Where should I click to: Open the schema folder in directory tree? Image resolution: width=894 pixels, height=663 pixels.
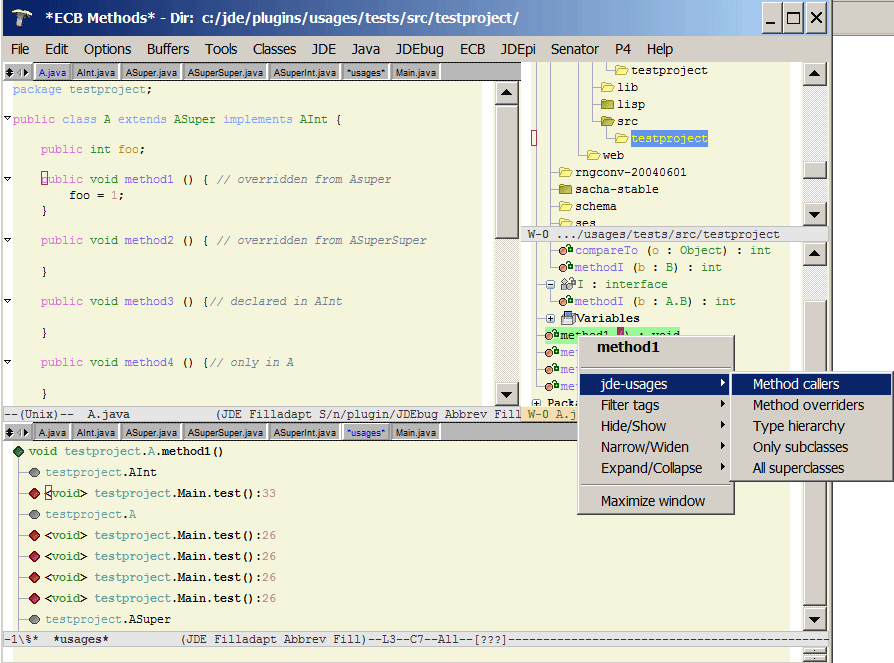[595, 206]
